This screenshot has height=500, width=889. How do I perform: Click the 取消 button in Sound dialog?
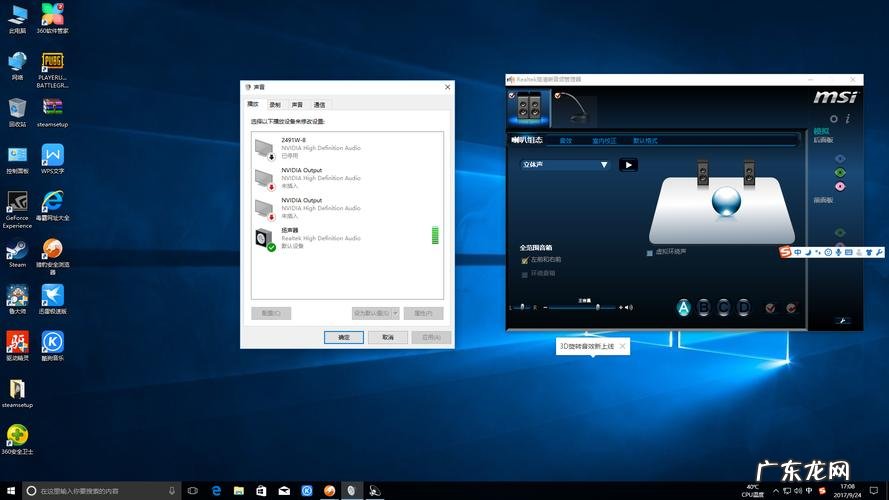(388, 338)
